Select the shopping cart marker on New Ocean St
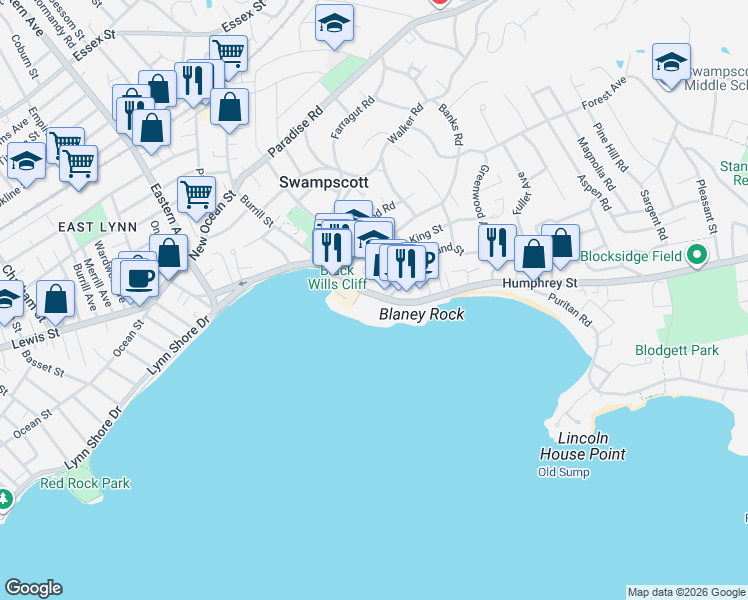This screenshot has width=748, height=600. pos(197,195)
